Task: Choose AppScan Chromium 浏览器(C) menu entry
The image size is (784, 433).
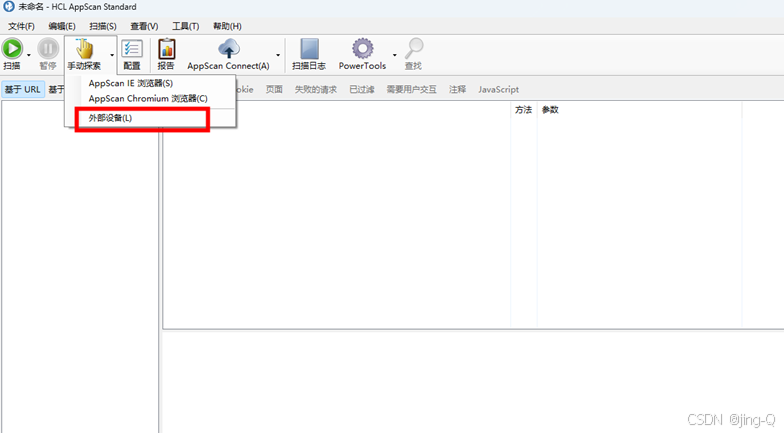Action: (148, 98)
